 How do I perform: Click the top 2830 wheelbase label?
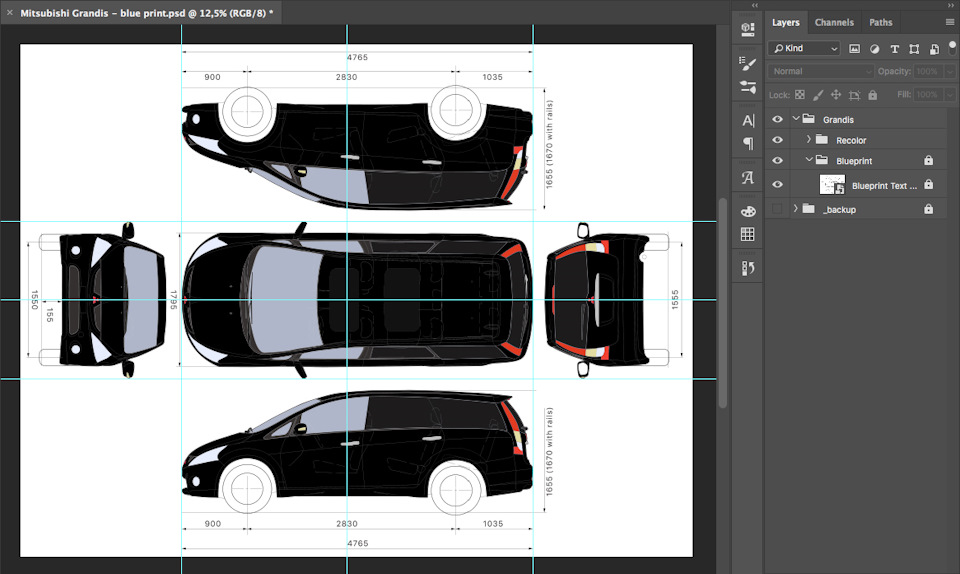click(347, 77)
